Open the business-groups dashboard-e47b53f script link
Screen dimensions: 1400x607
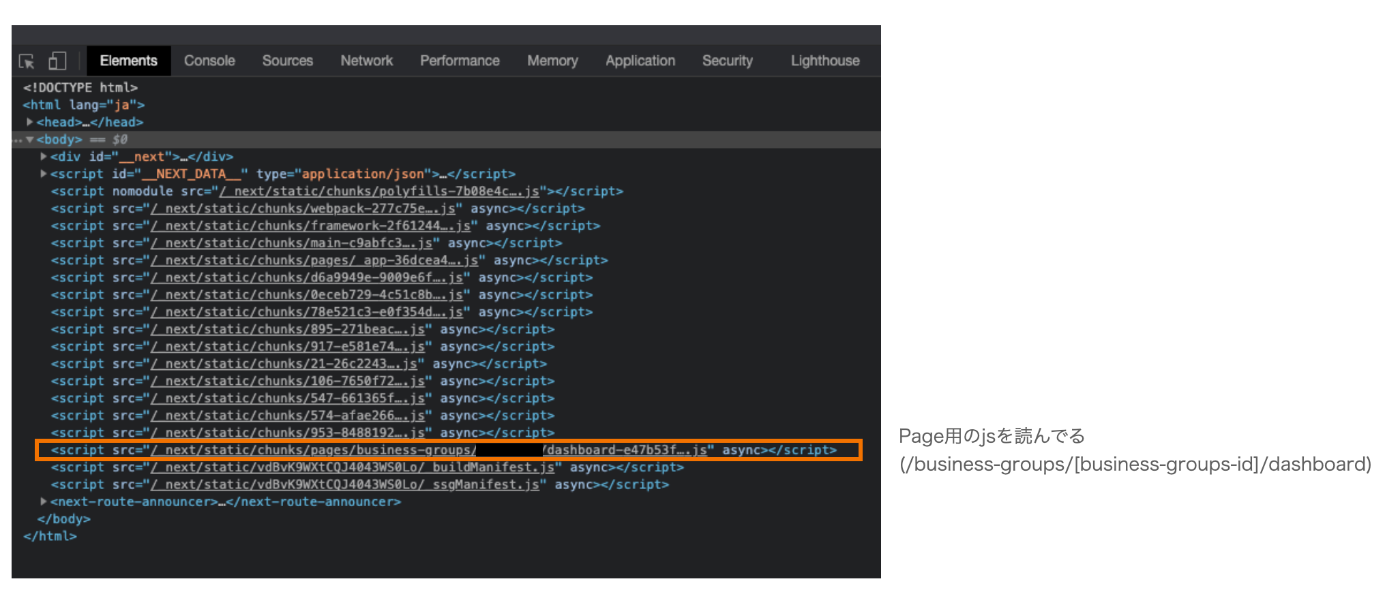coord(429,450)
